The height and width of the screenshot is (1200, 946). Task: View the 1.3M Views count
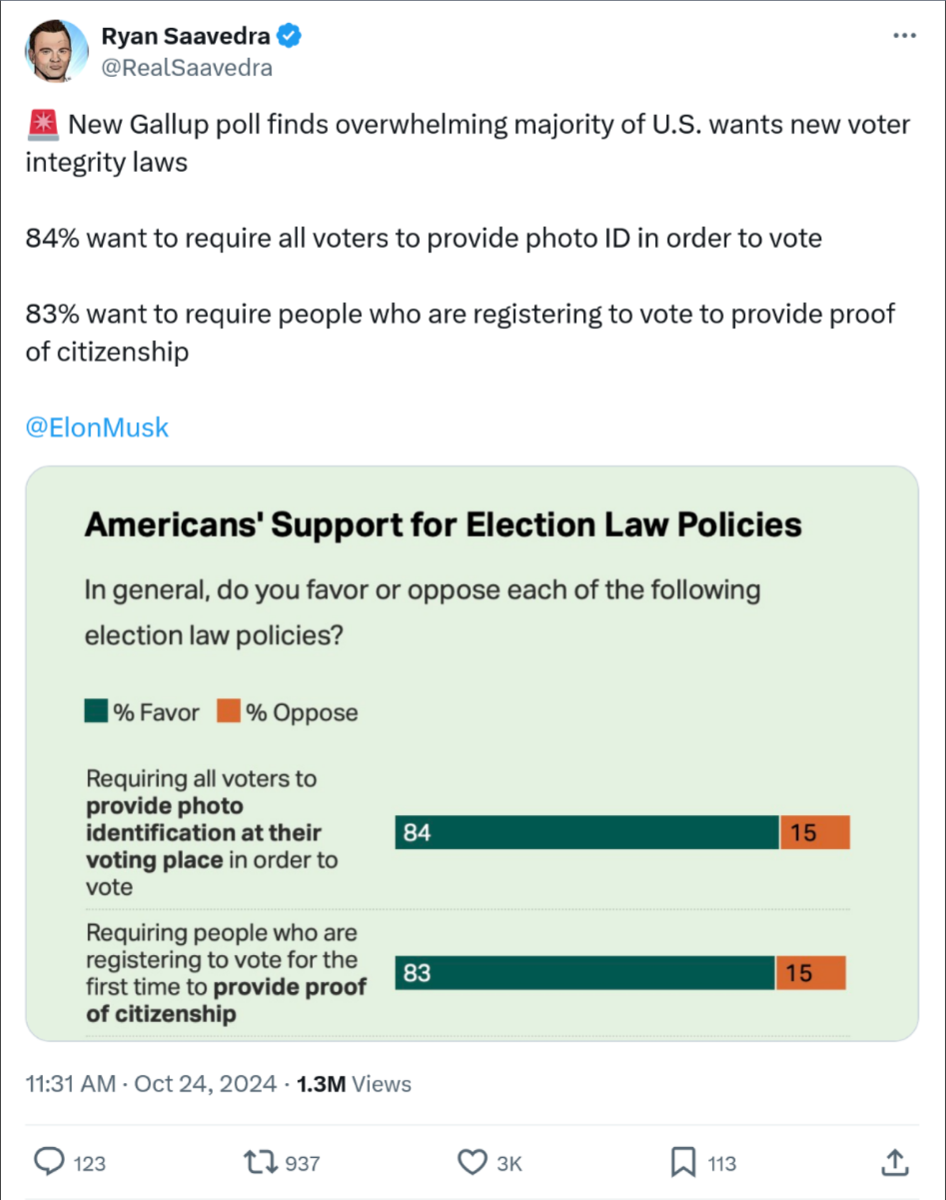(354, 1083)
